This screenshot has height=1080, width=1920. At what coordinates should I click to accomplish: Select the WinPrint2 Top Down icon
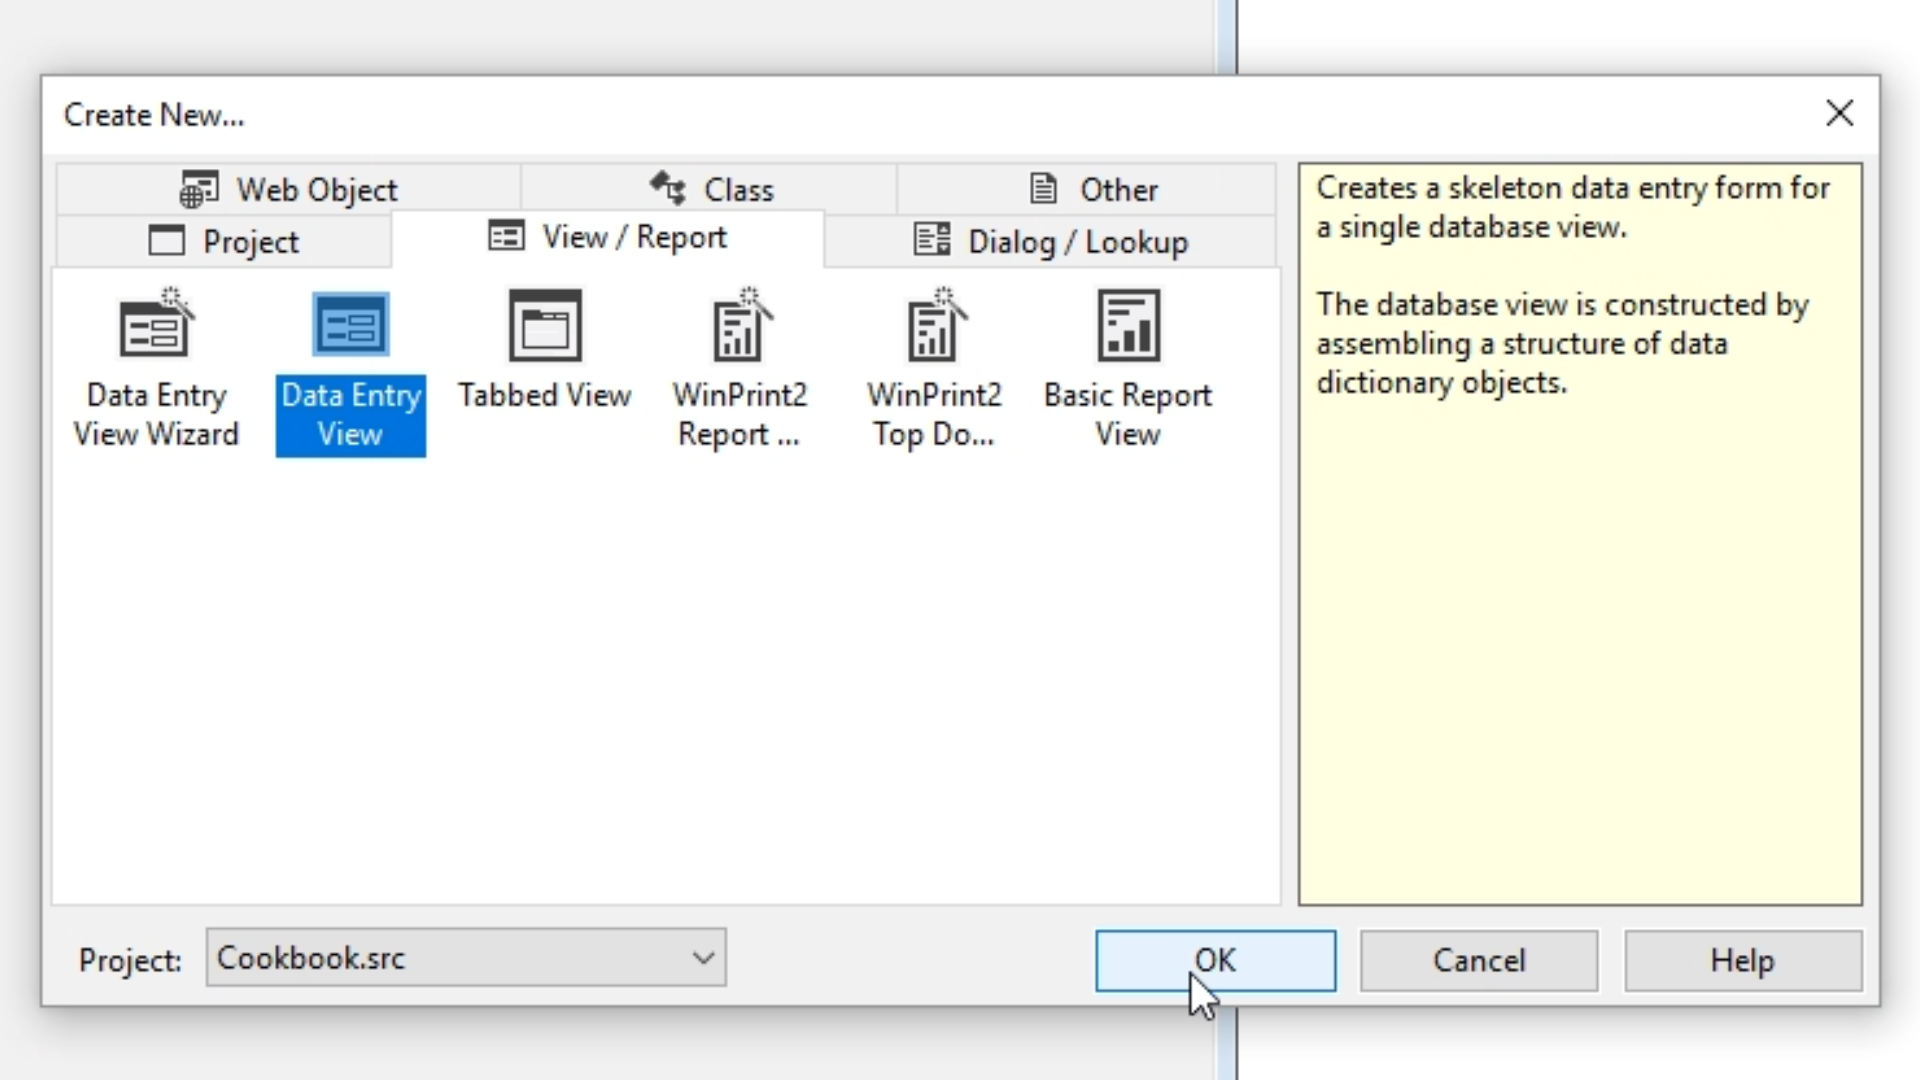click(935, 326)
